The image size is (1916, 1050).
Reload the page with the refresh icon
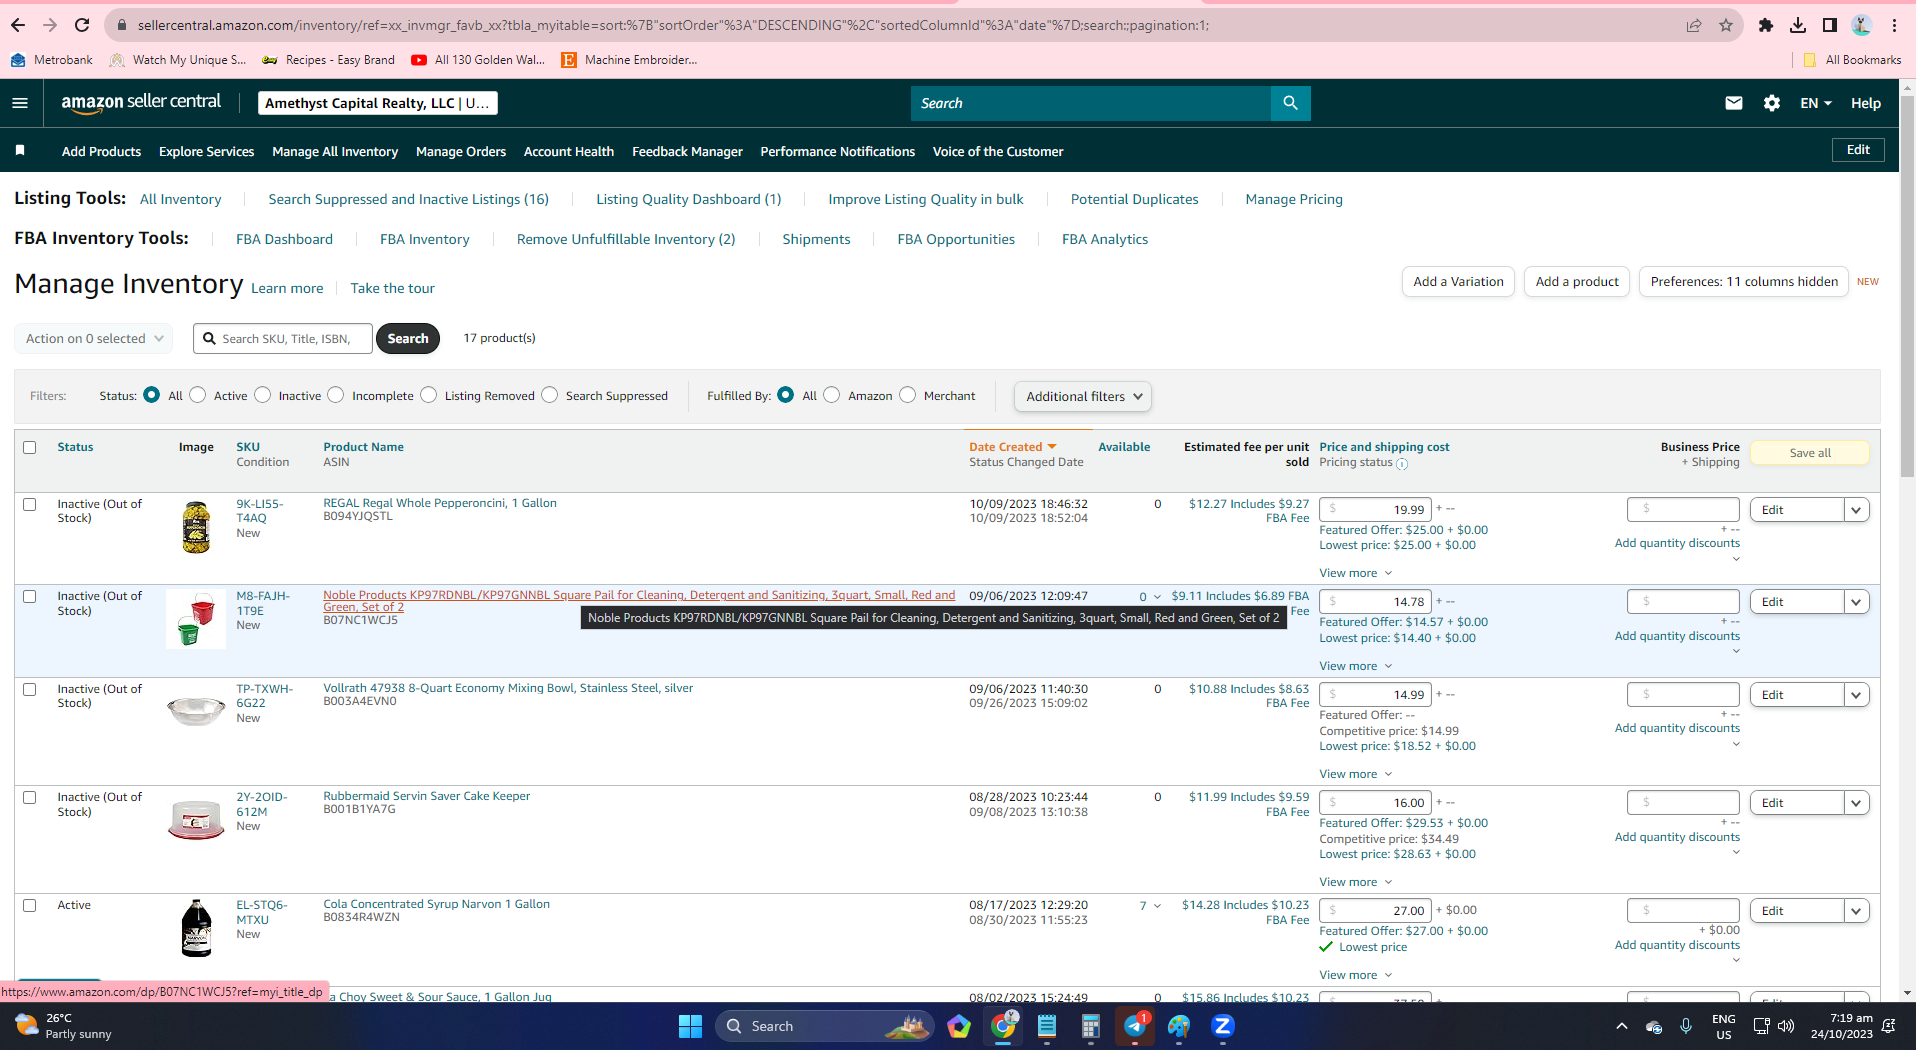coord(82,25)
